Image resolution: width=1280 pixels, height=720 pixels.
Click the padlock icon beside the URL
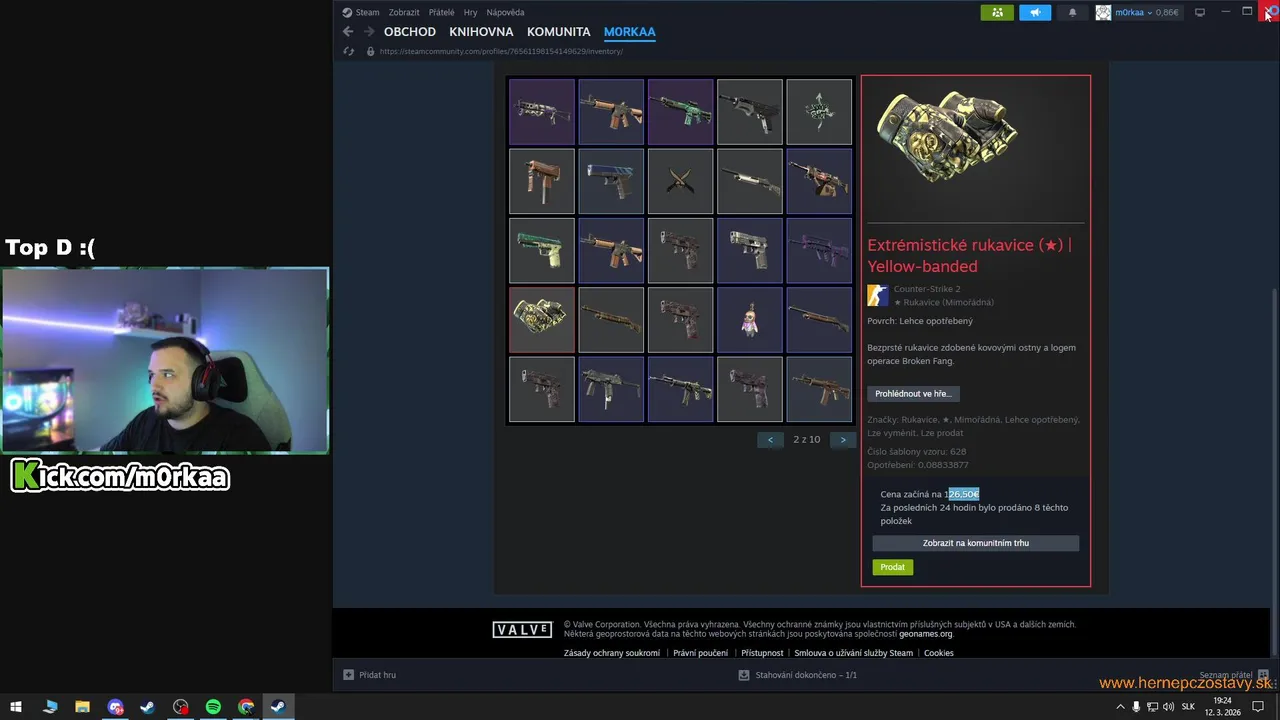point(370,51)
